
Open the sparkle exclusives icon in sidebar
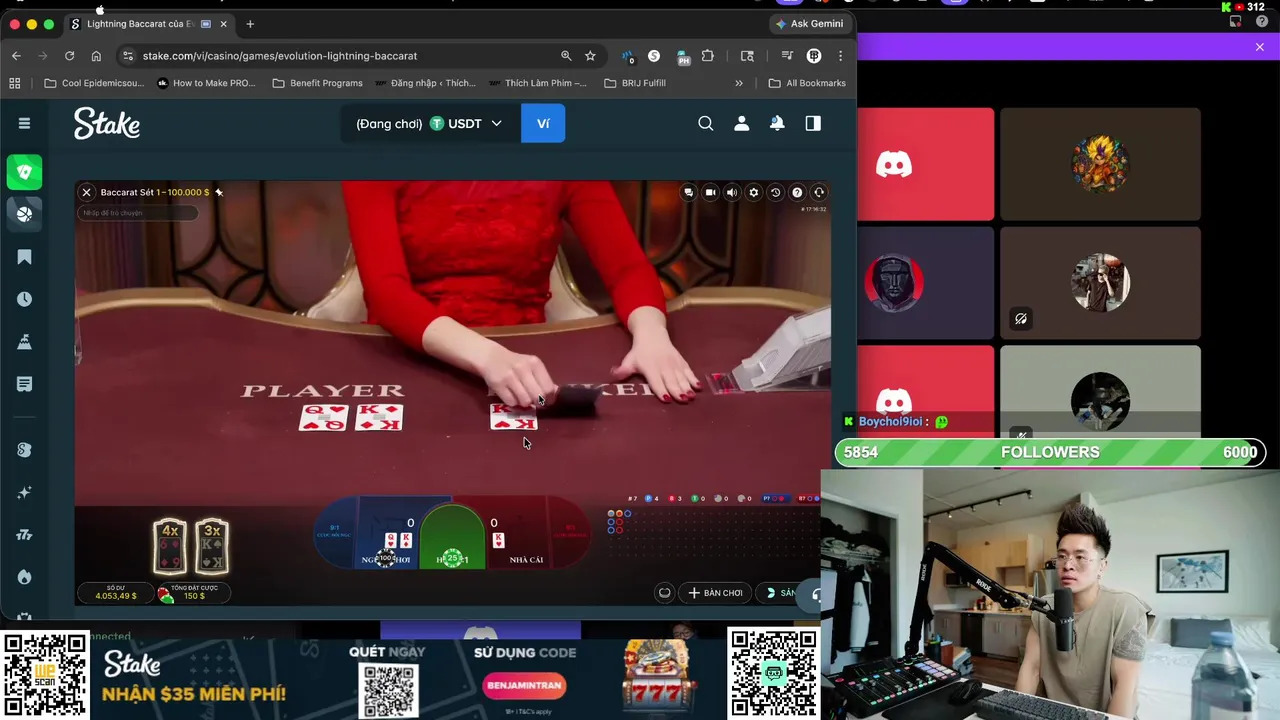[x=25, y=493]
